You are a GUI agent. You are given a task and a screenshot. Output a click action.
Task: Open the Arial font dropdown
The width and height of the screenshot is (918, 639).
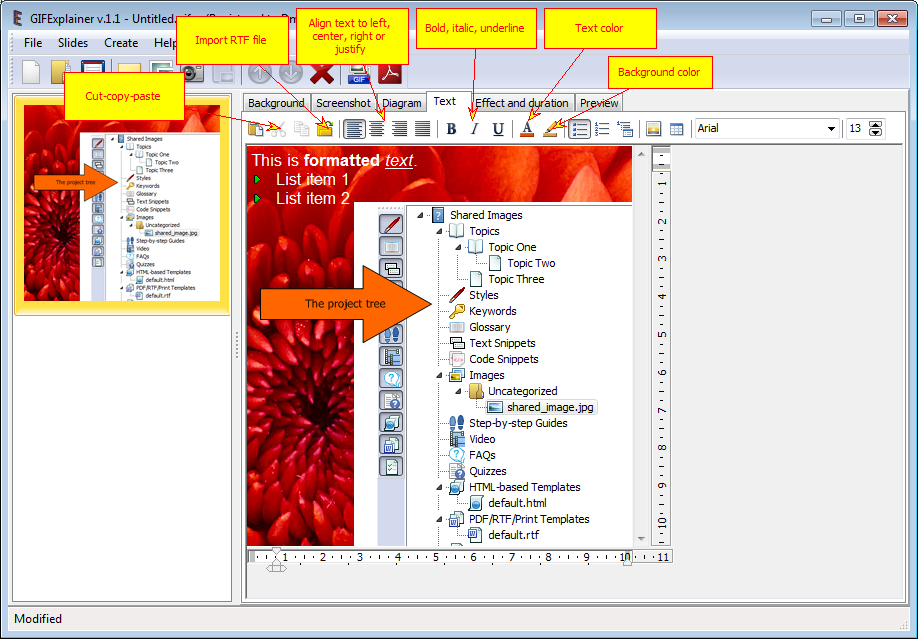point(766,129)
